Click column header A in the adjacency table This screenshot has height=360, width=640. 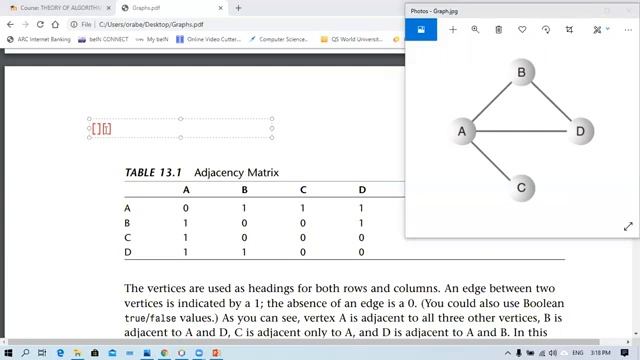pyautogui.click(x=186, y=190)
